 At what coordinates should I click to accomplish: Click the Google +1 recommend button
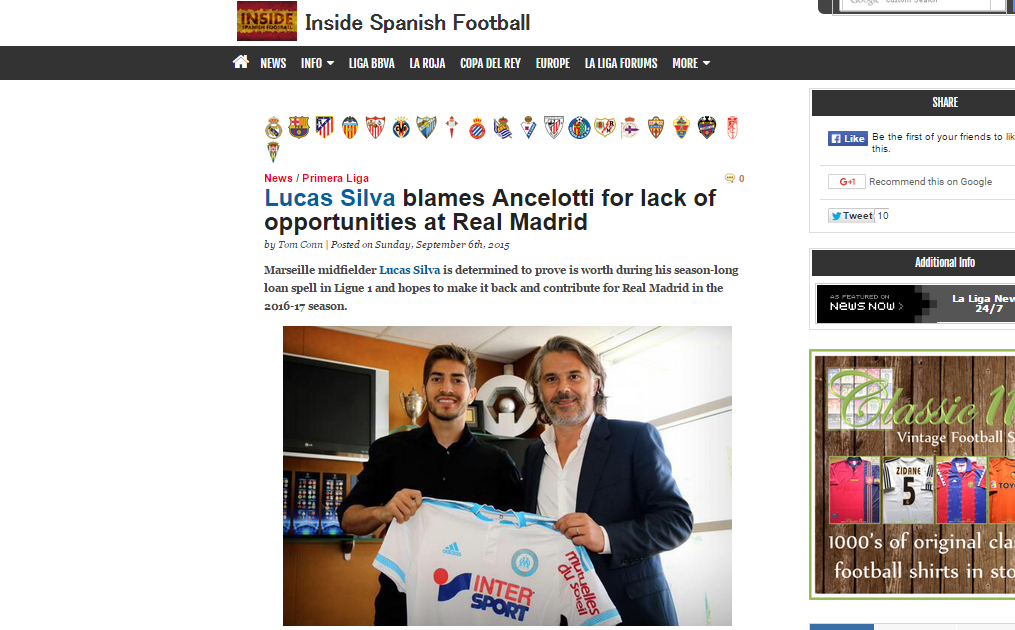pos(847,182)
